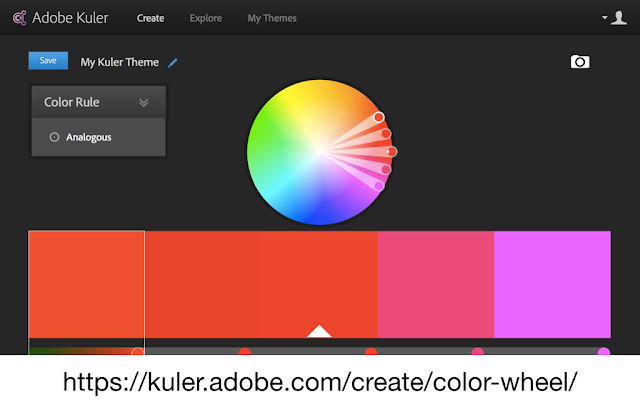Select the base swatch with white triangle
The image size is (640, 410).
(319, 284)
